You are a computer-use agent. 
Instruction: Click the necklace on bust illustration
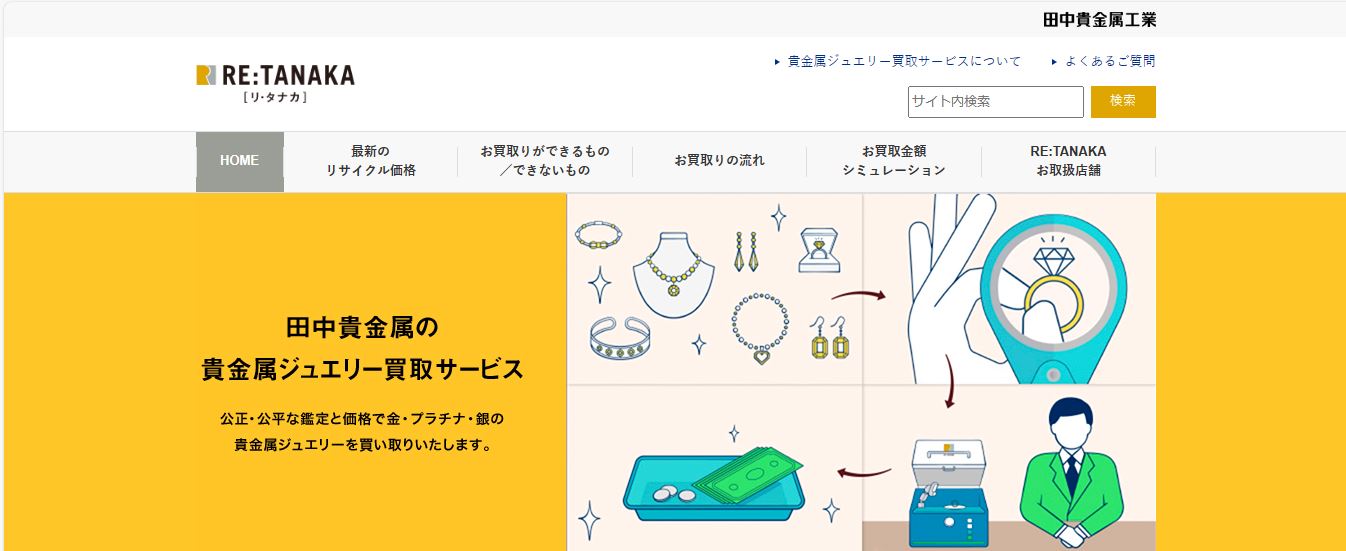coord(673,274)
